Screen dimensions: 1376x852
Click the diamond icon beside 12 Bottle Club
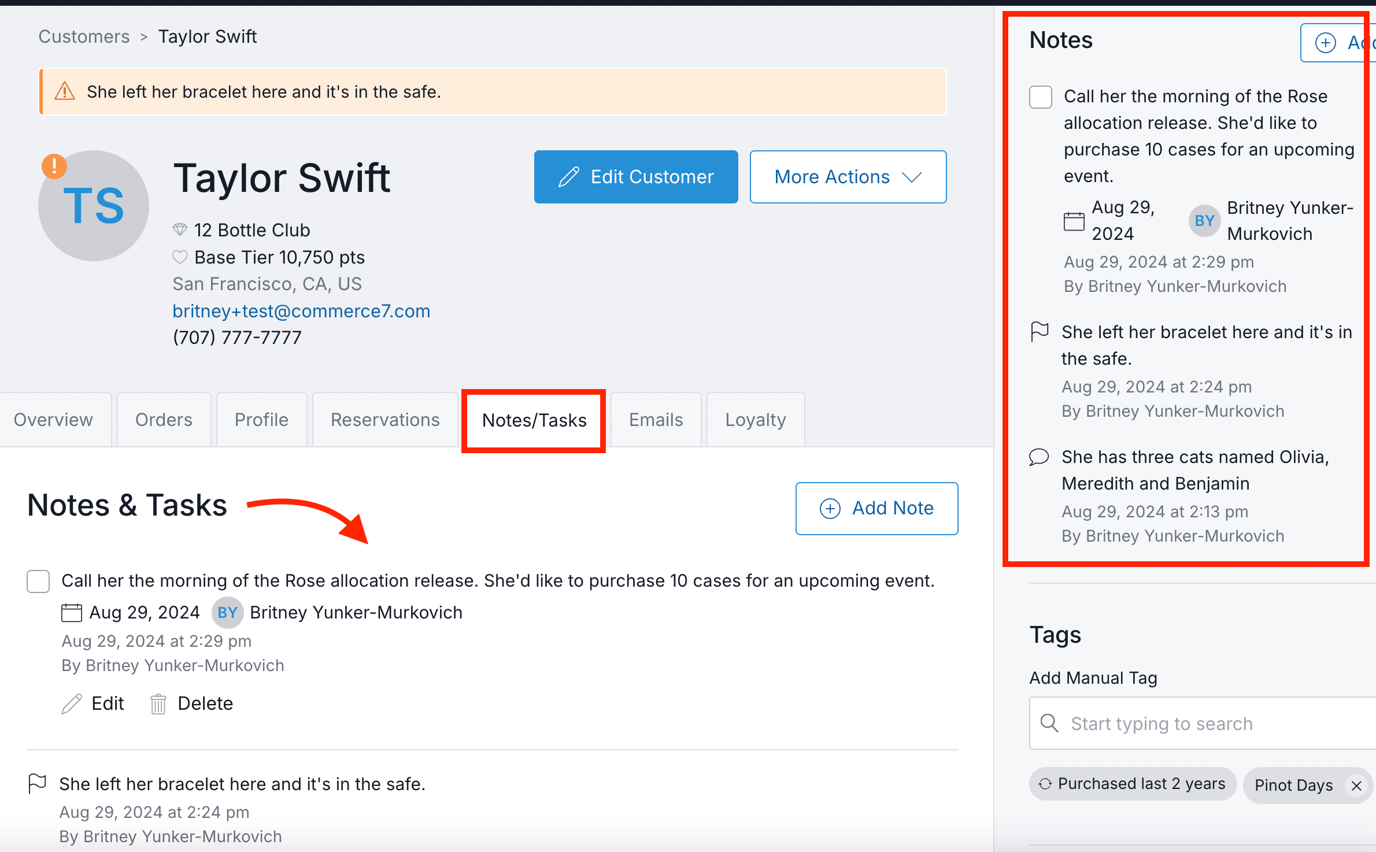[180, 230]
